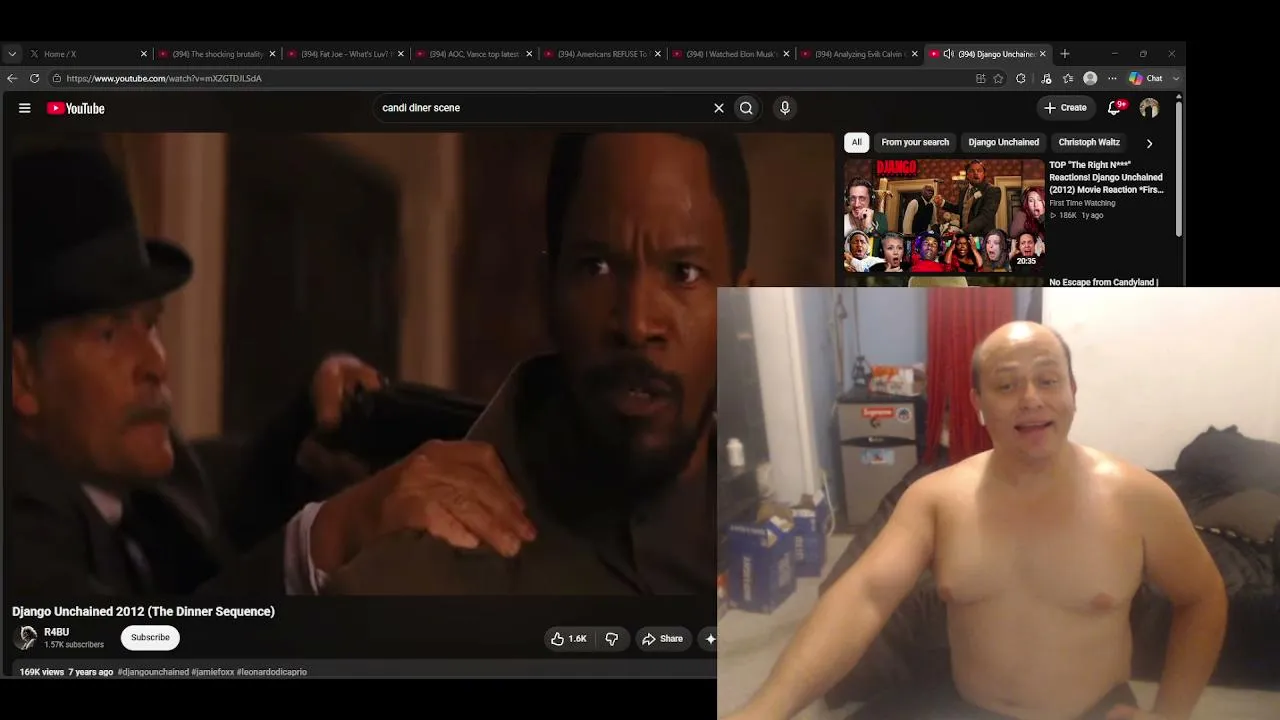Expand the tab search dropdown arrow
The image size is (1280, 720).
click(x=12, y=54)
